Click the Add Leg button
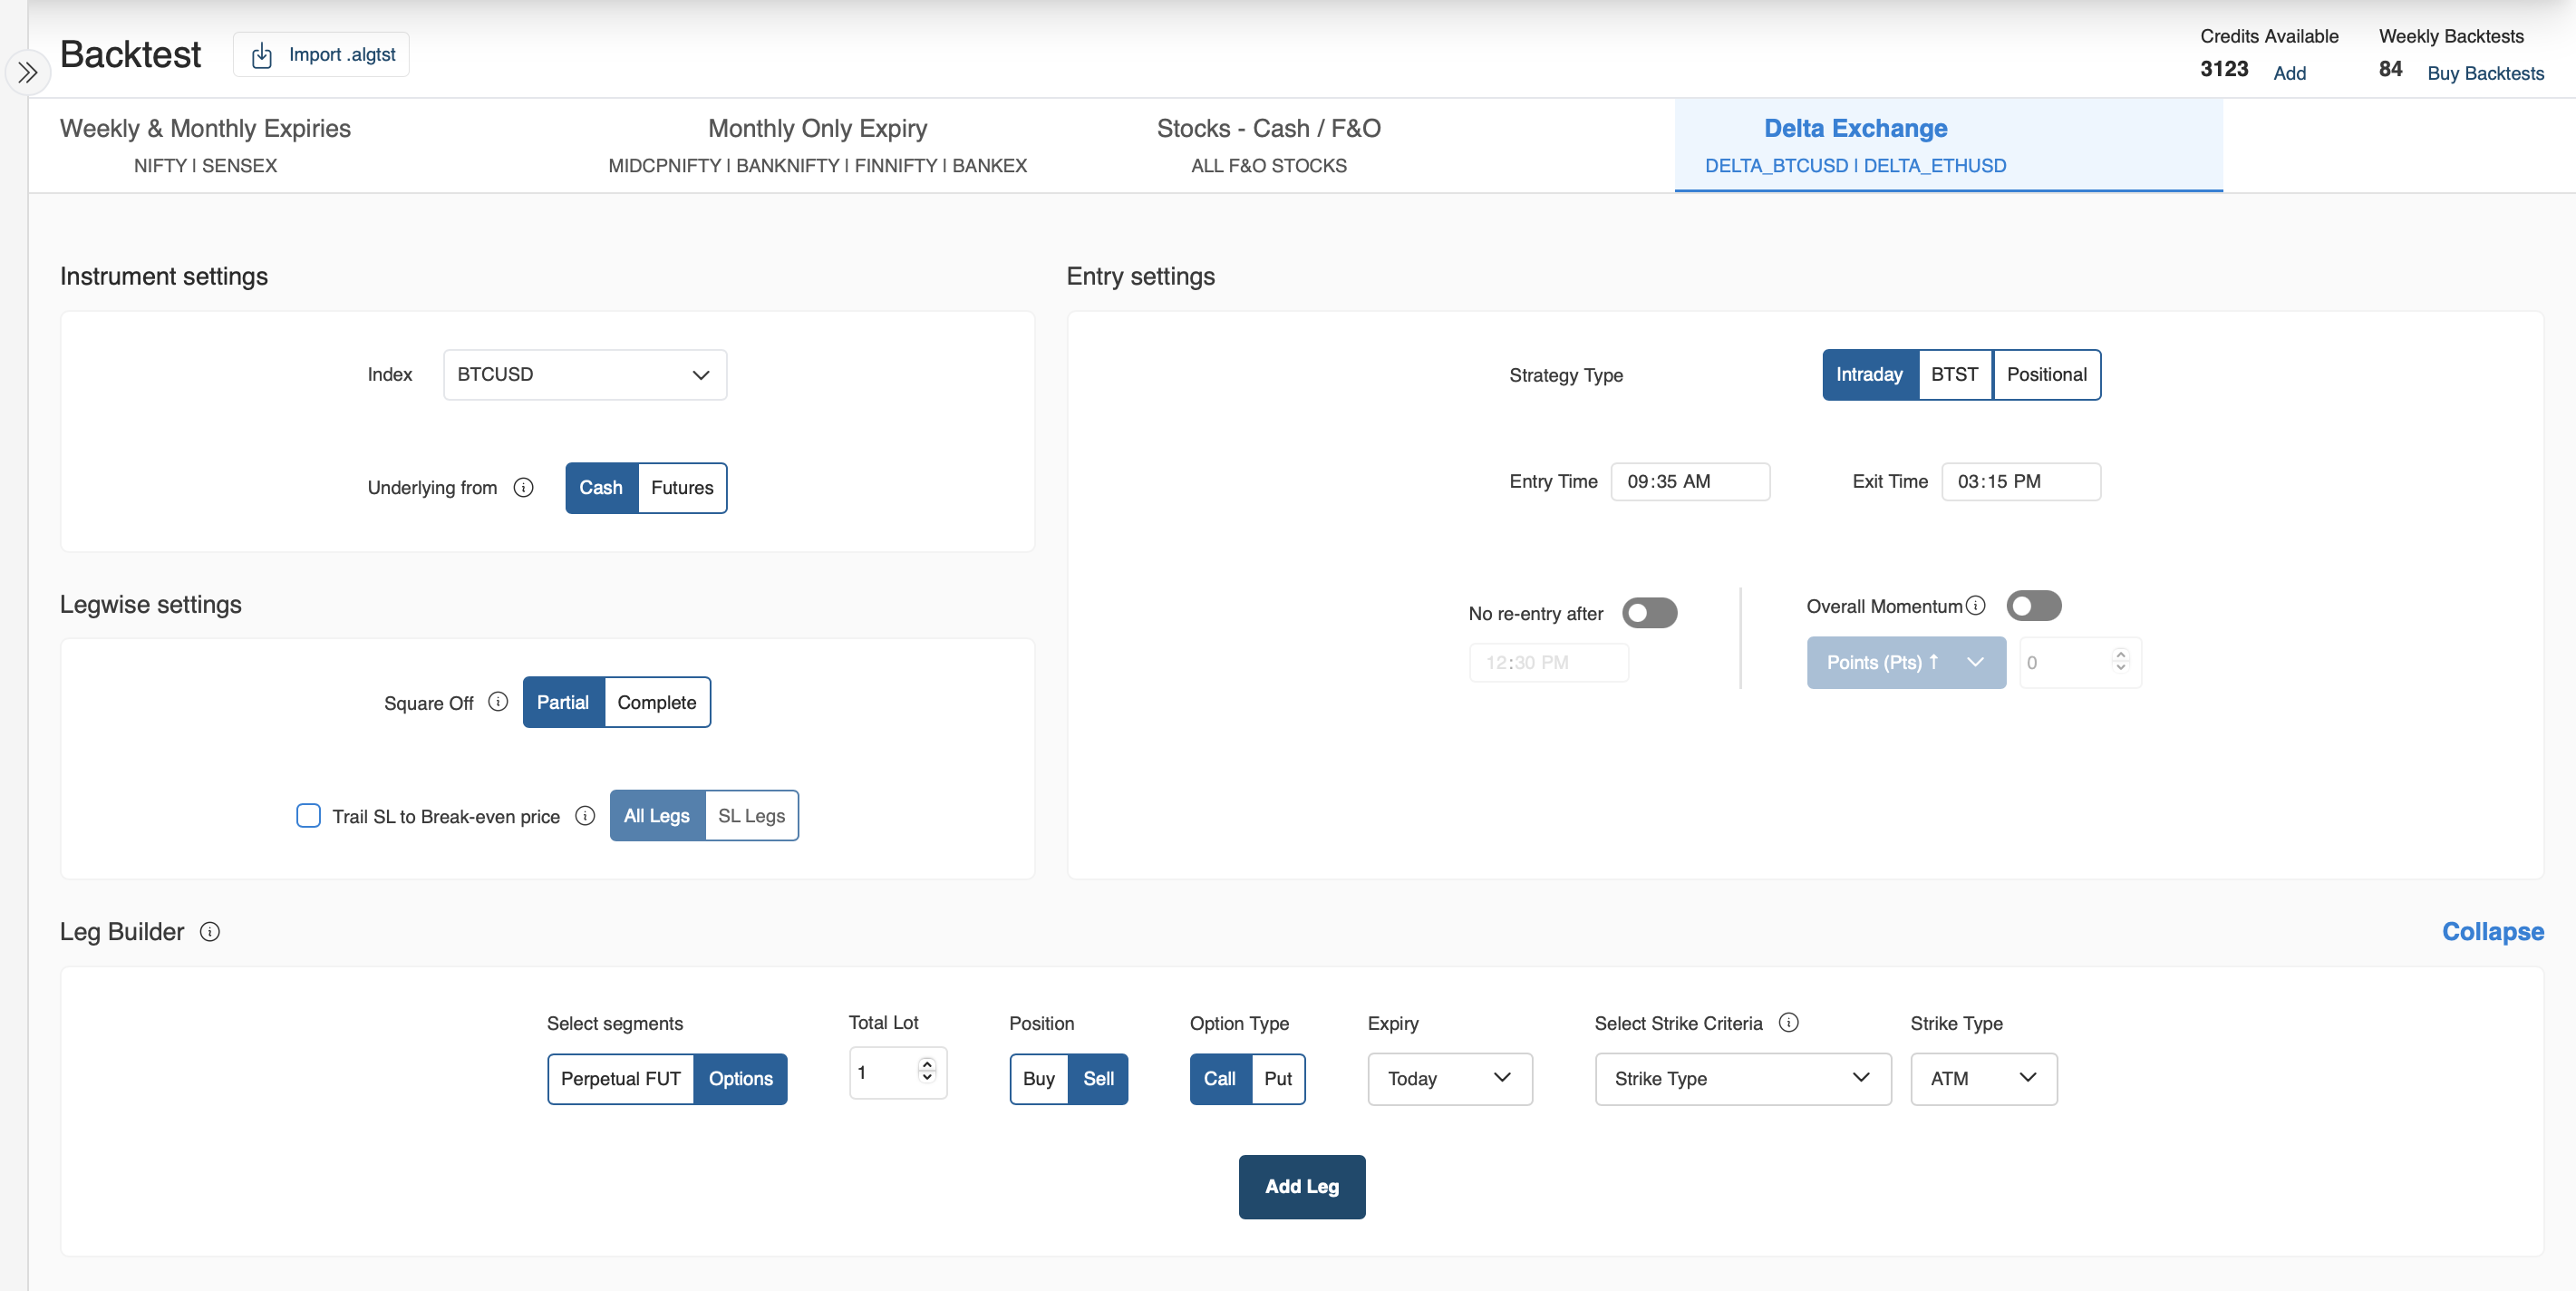This screenshot has width=2576, height=1291. 1301,1186
